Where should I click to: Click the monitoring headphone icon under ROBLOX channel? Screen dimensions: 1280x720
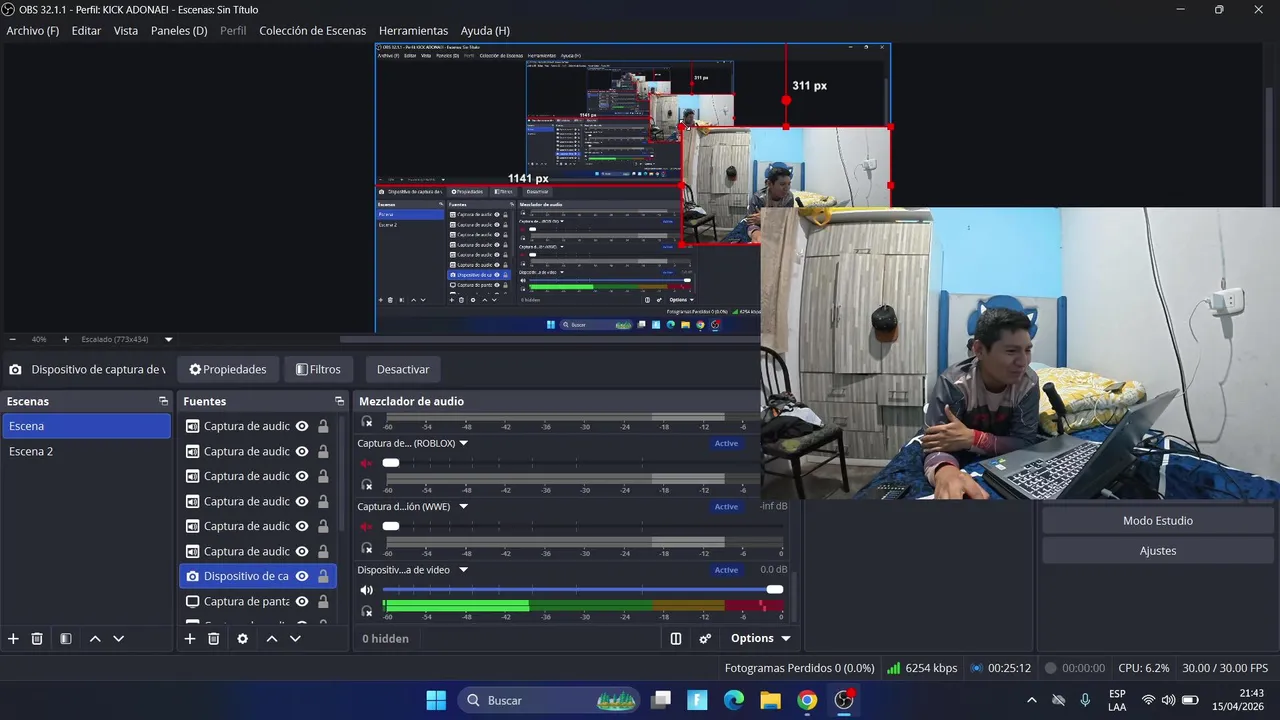(x=367, y=485)
